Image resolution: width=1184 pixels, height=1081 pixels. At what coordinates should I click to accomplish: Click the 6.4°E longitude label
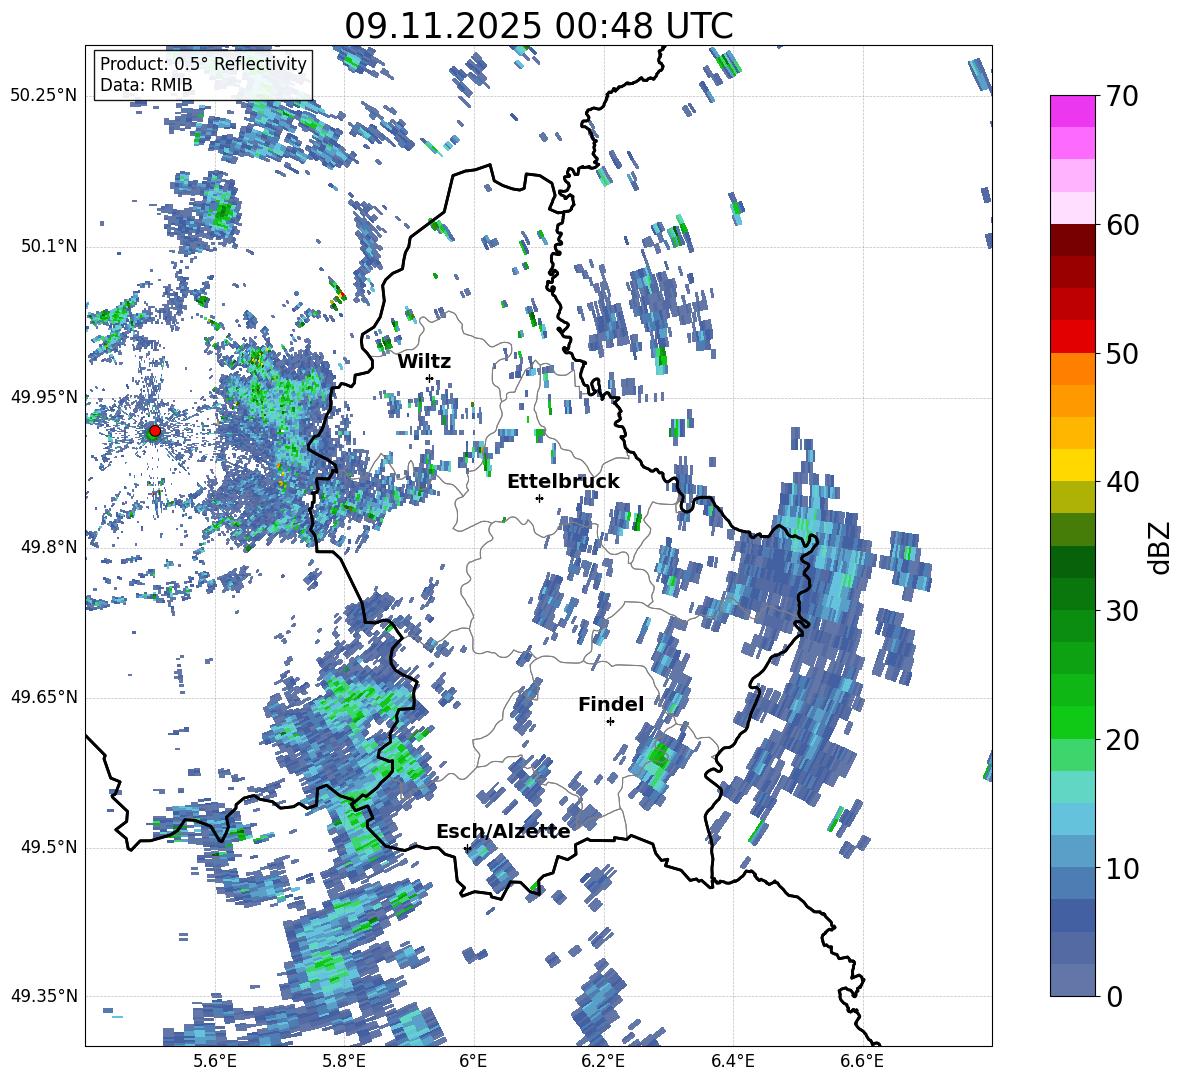click(x=733, y=1061)
